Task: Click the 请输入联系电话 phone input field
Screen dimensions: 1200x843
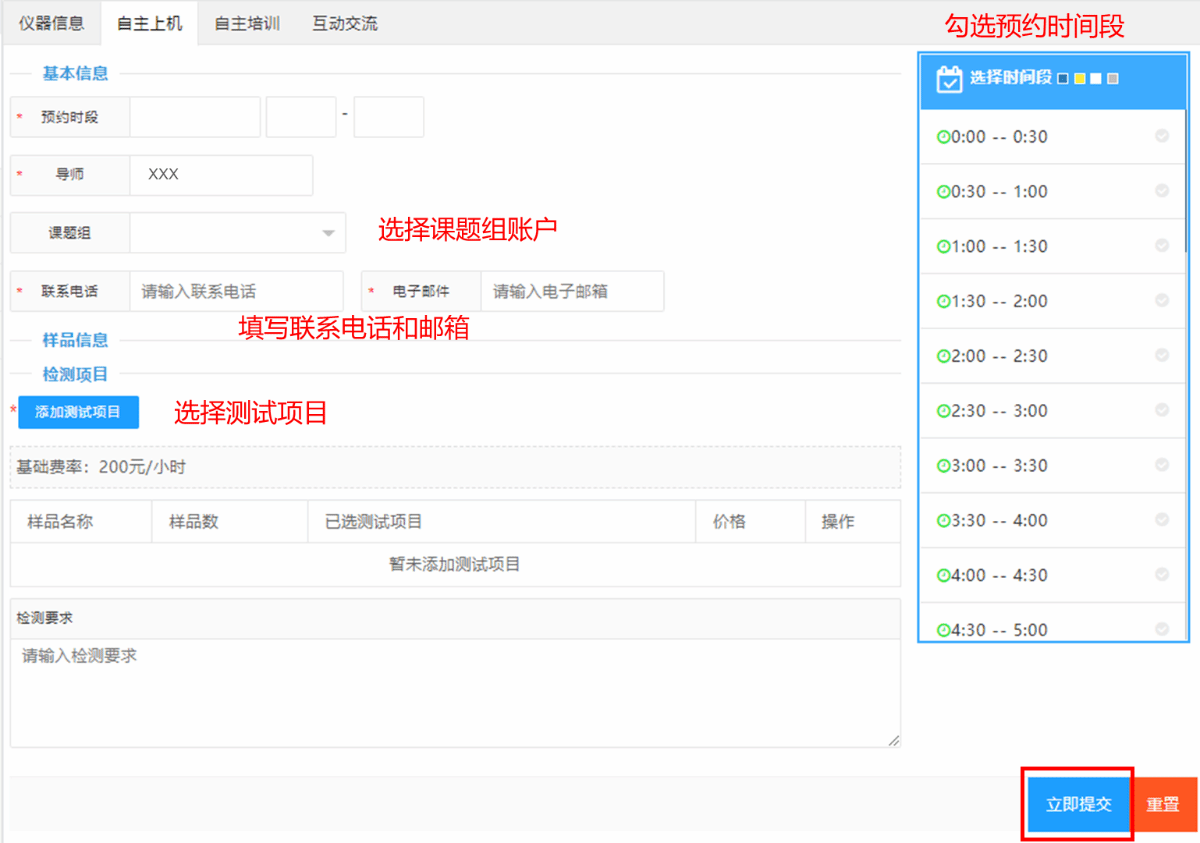Action: point(236,292)
